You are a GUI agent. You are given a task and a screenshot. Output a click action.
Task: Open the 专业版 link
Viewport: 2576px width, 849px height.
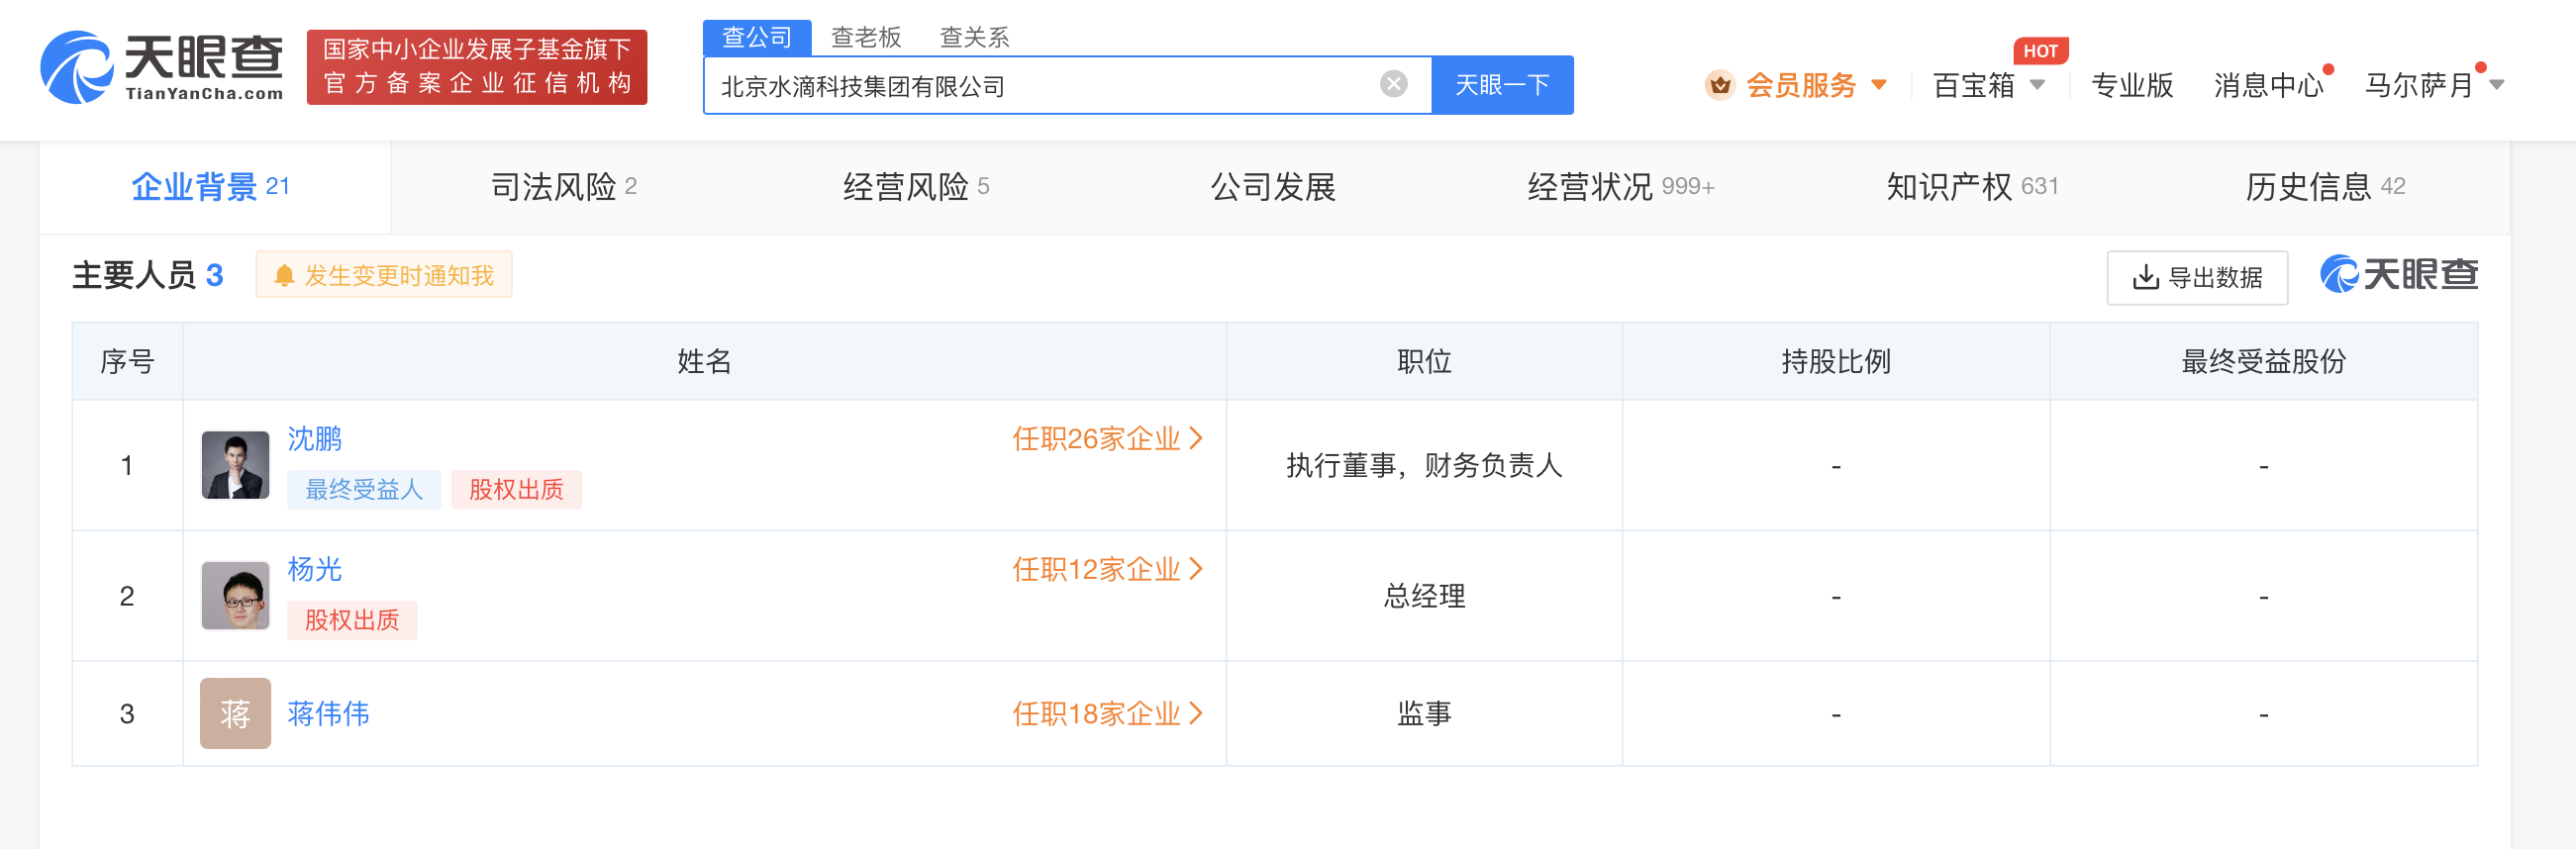coord(2132,85)
